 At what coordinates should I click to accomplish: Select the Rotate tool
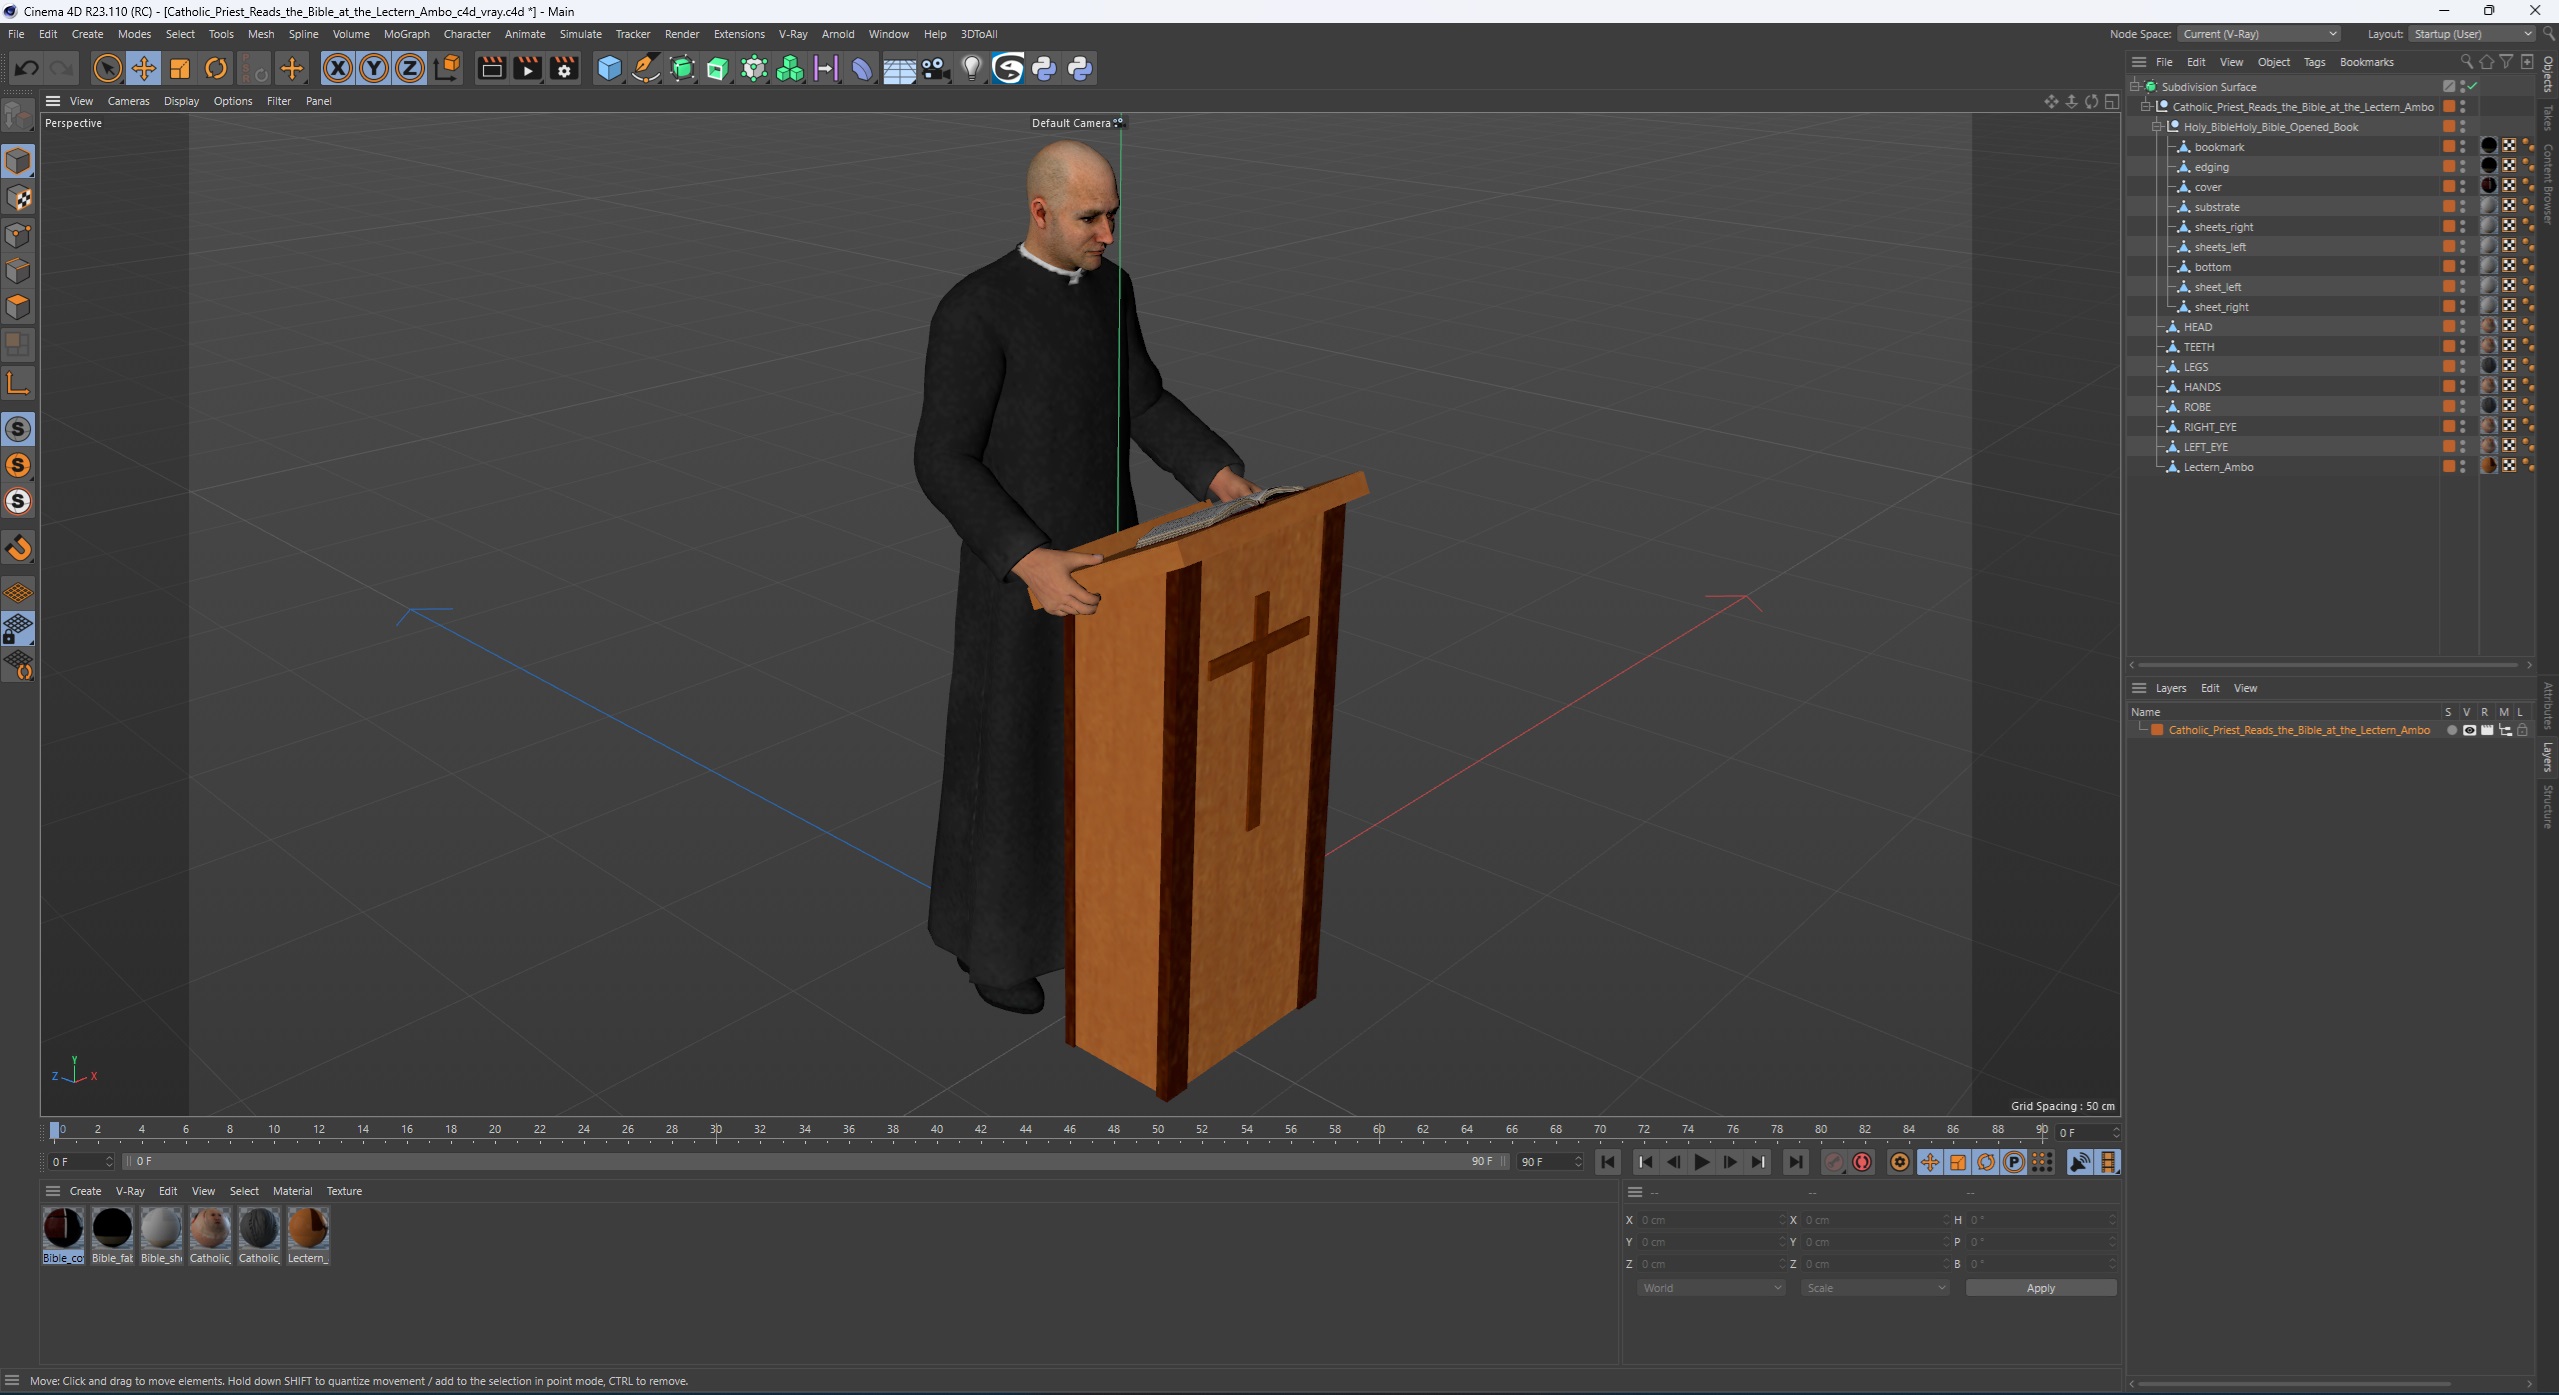216,68
